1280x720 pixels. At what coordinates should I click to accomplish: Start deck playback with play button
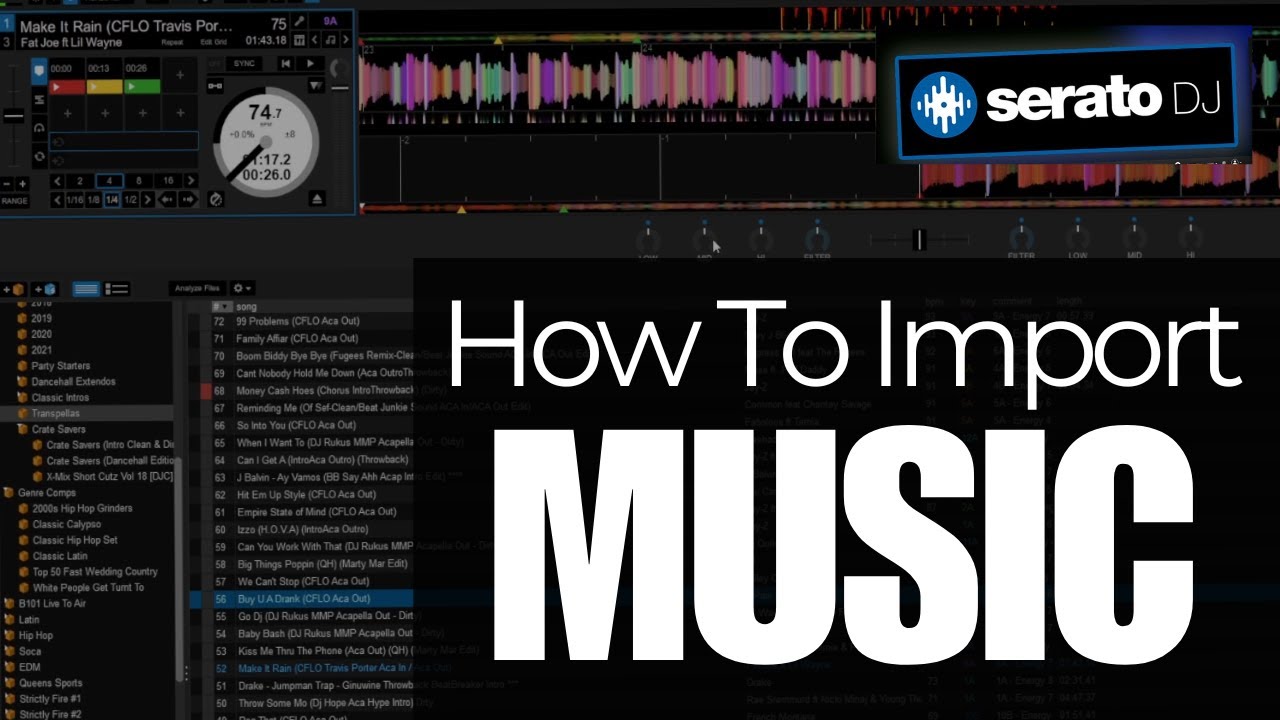click(310, 64)
